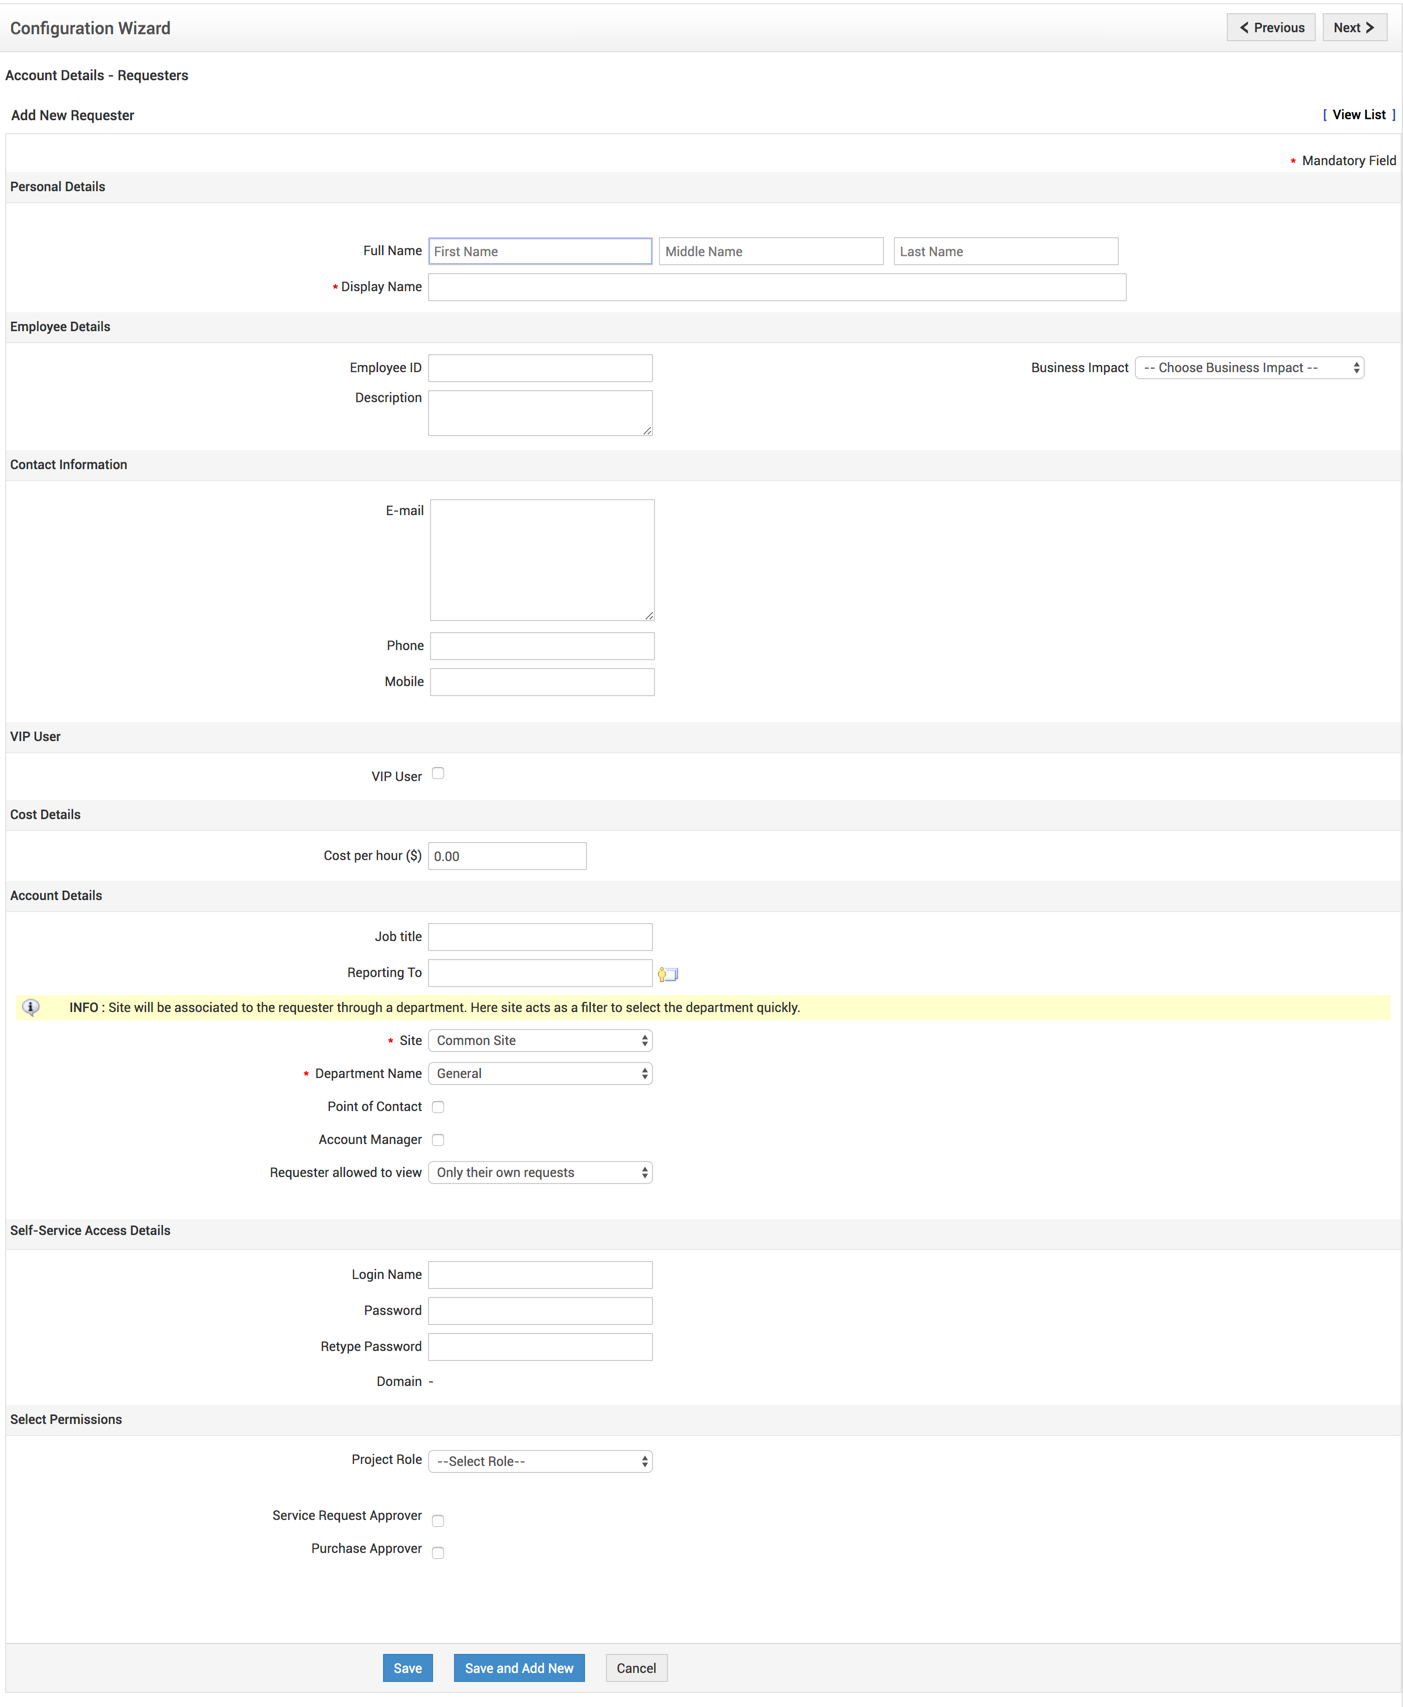Focus the Display Name field
This screenshot has height=1707, width=1403.
pyautogui.click(x=777, y=287)
